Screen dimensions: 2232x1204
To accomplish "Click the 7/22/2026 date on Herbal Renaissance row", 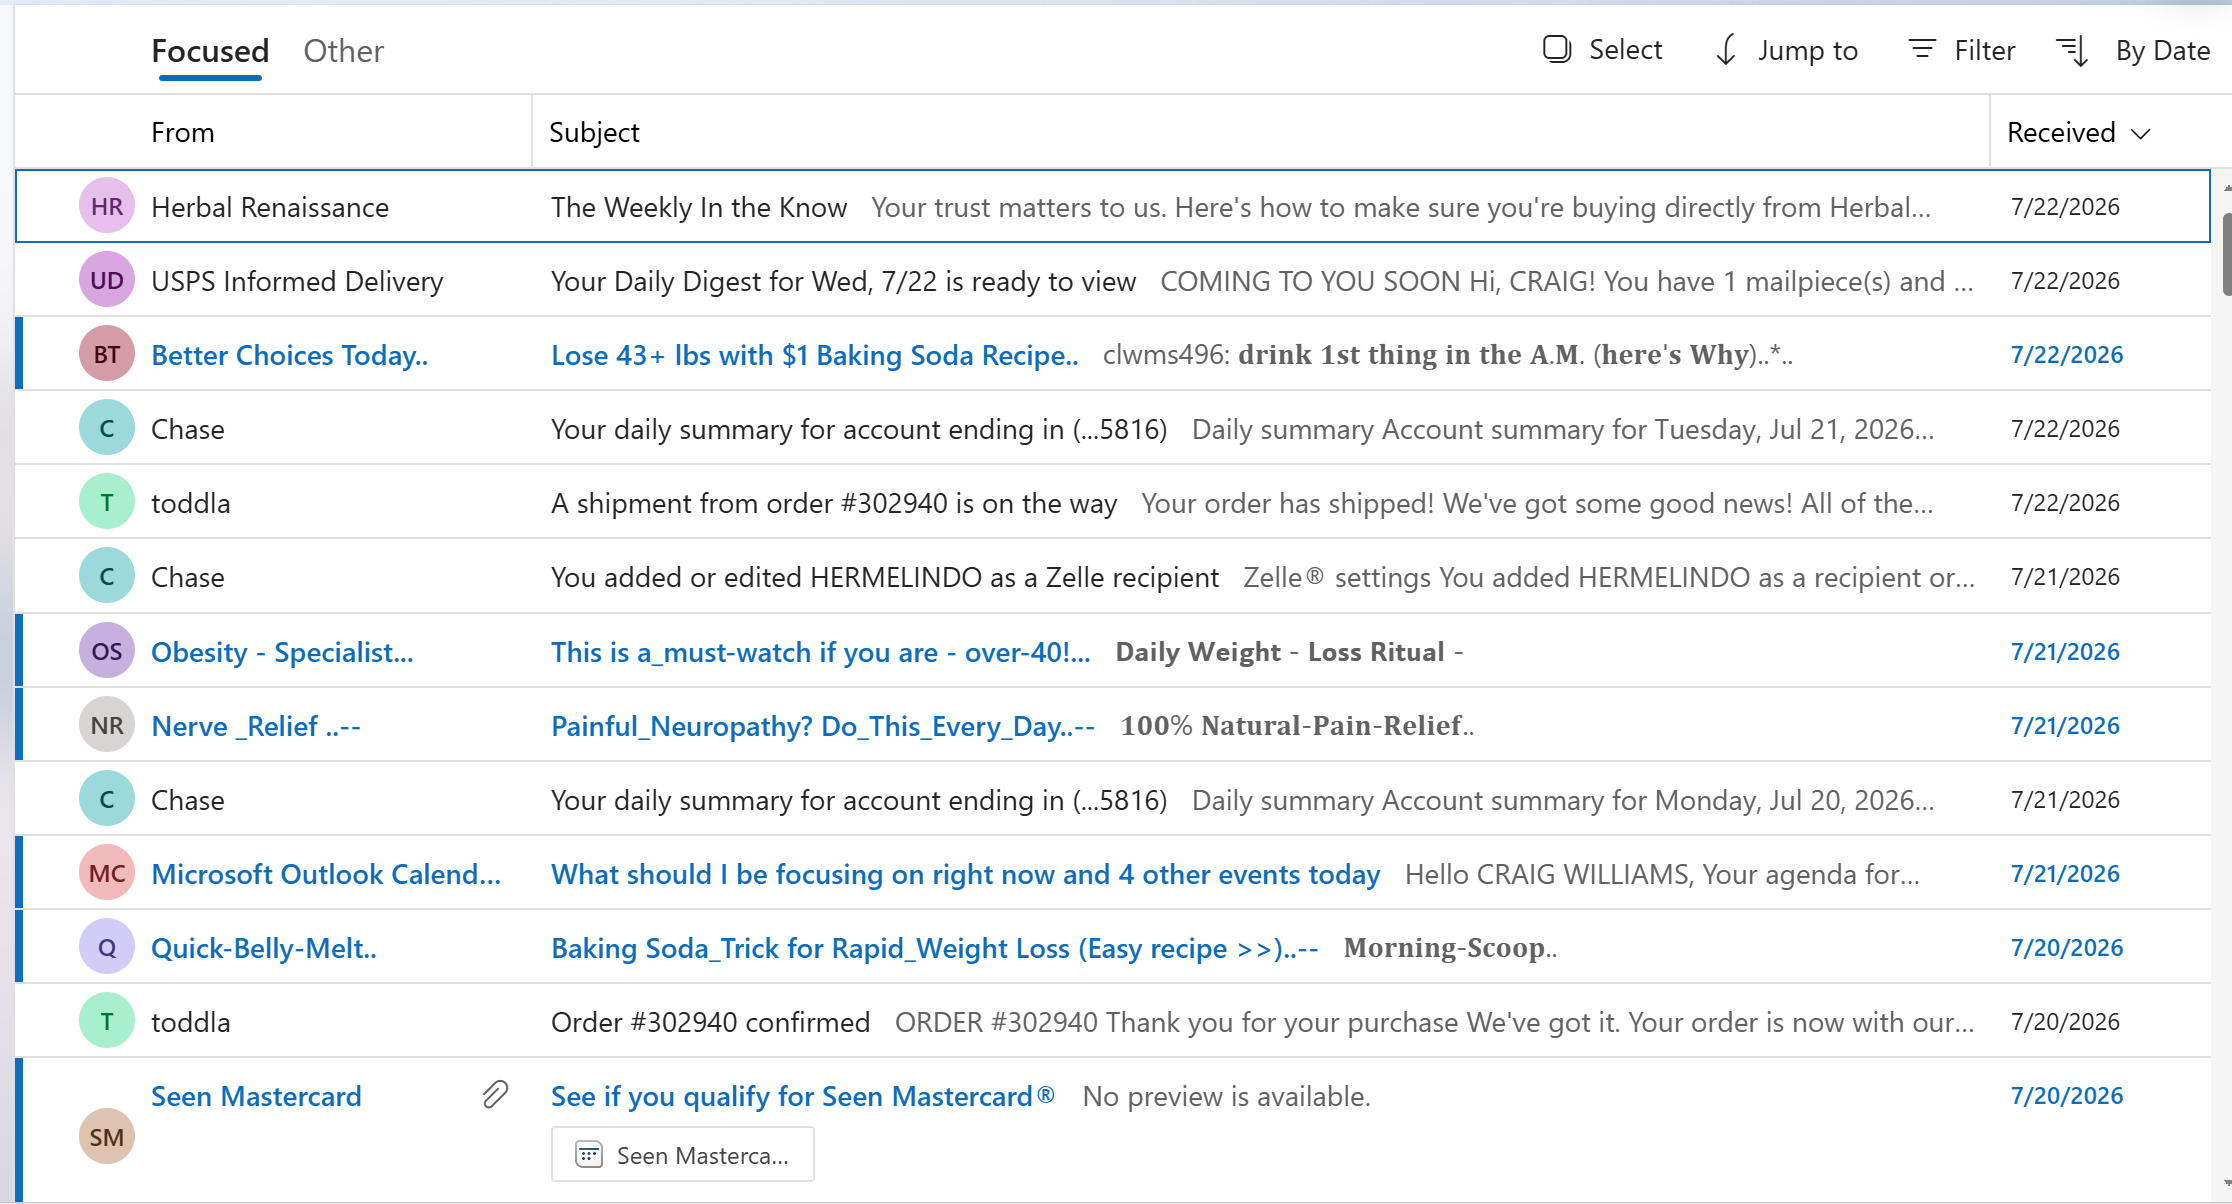I will [x=2065, y=206].
